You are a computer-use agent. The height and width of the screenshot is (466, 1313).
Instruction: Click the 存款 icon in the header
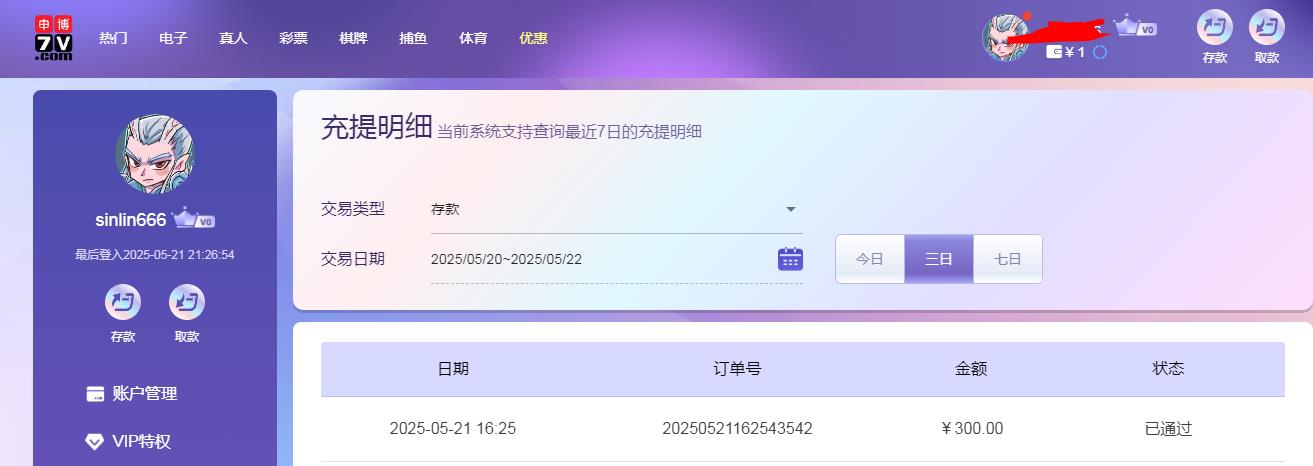point(1215,27)
